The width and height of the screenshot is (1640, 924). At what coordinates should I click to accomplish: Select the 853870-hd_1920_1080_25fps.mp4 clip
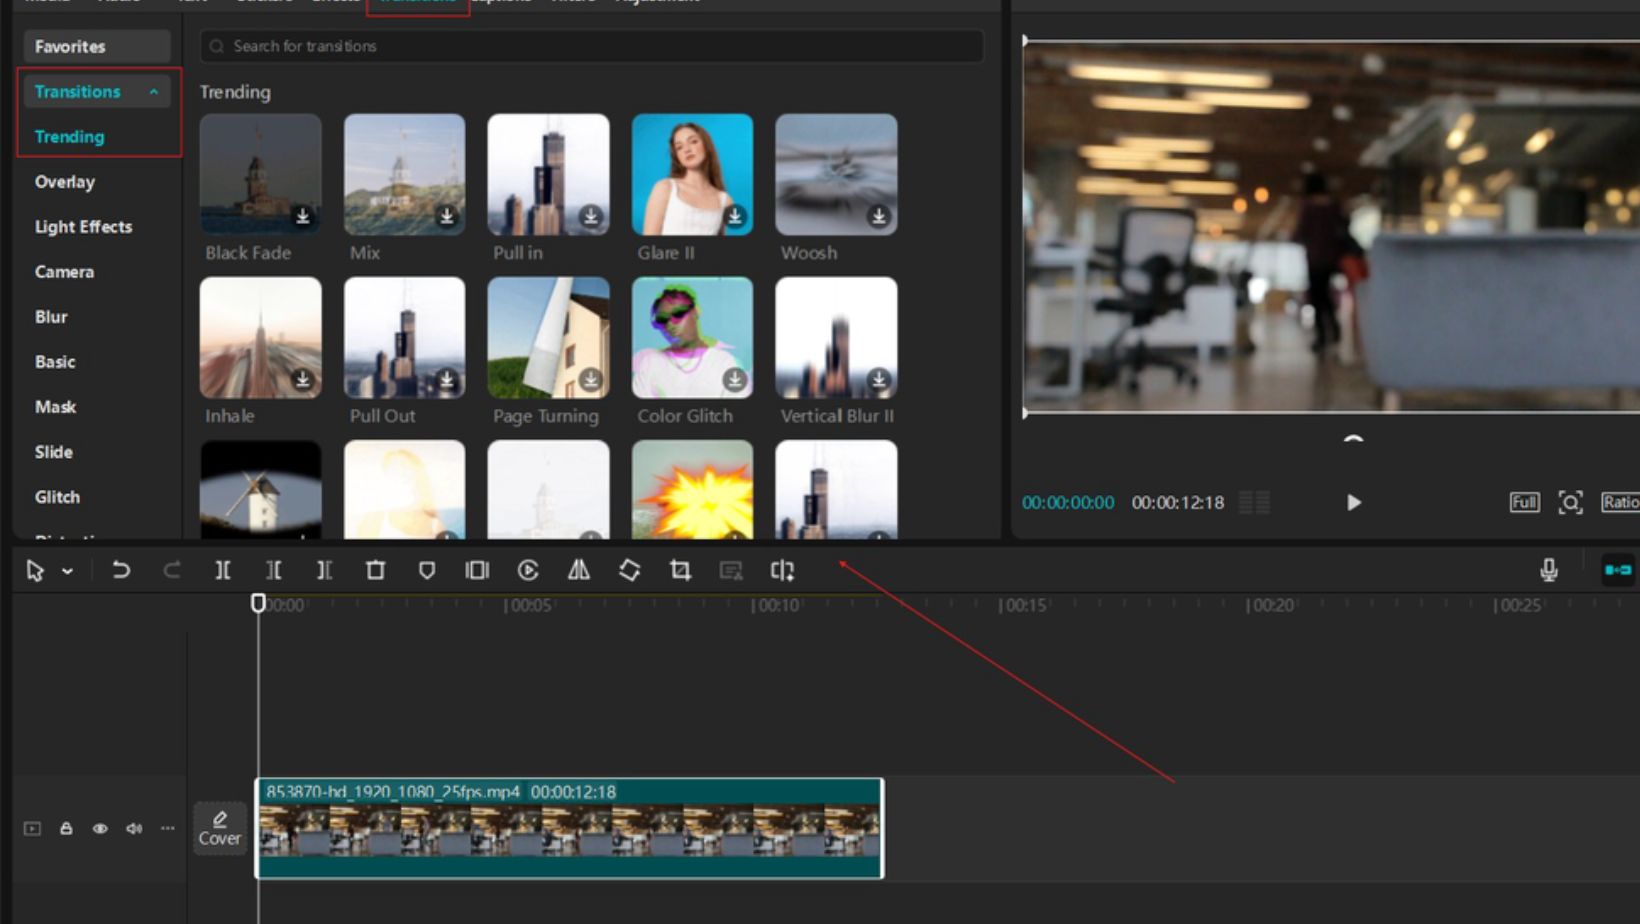pos(570,829)
